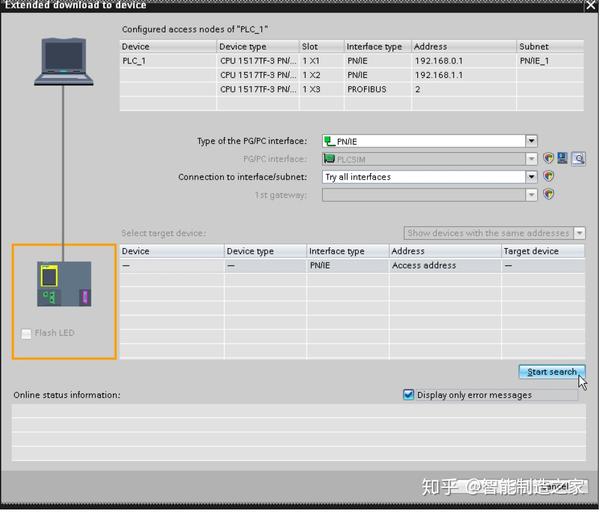
Task: Select the Access address target device row
Action: click(x=352, y=266)
